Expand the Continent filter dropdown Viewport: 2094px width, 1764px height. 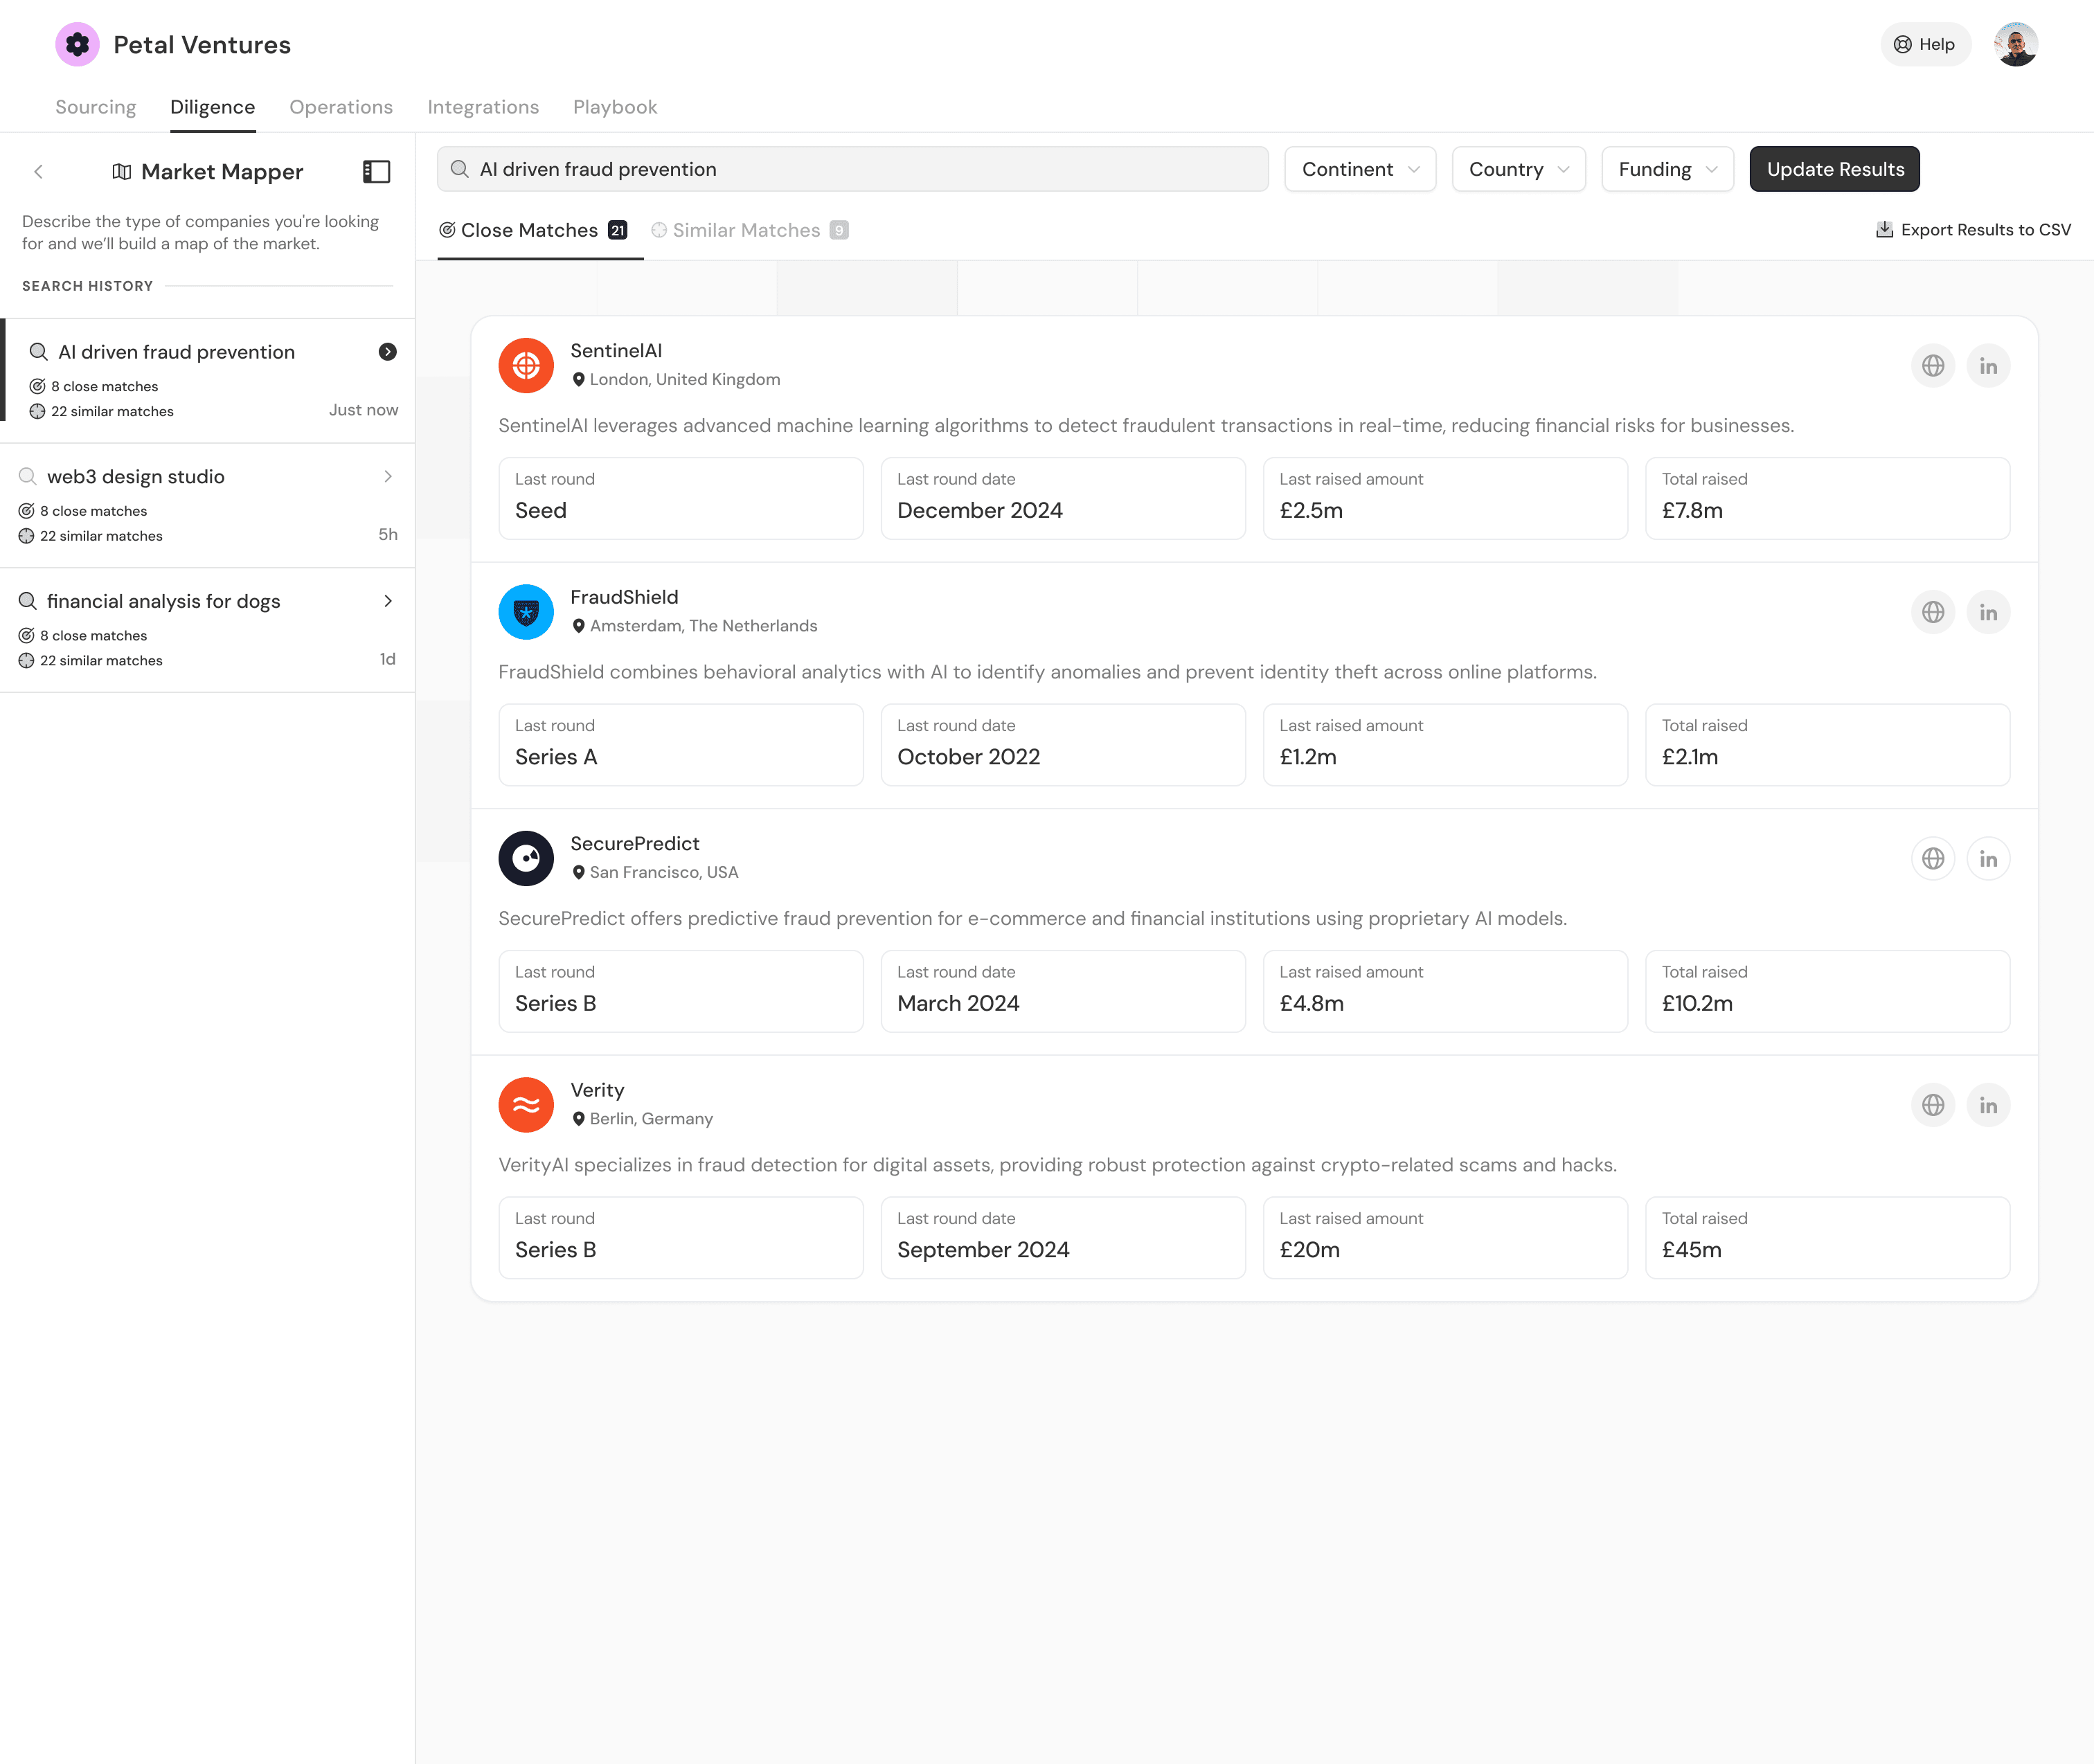(1359, 170)
